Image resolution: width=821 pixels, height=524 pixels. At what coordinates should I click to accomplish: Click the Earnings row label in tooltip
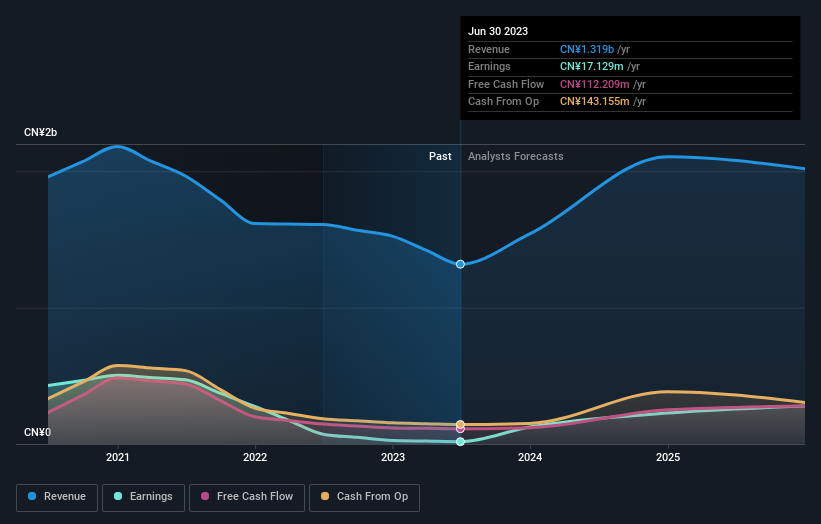click(x=490, y=66)
